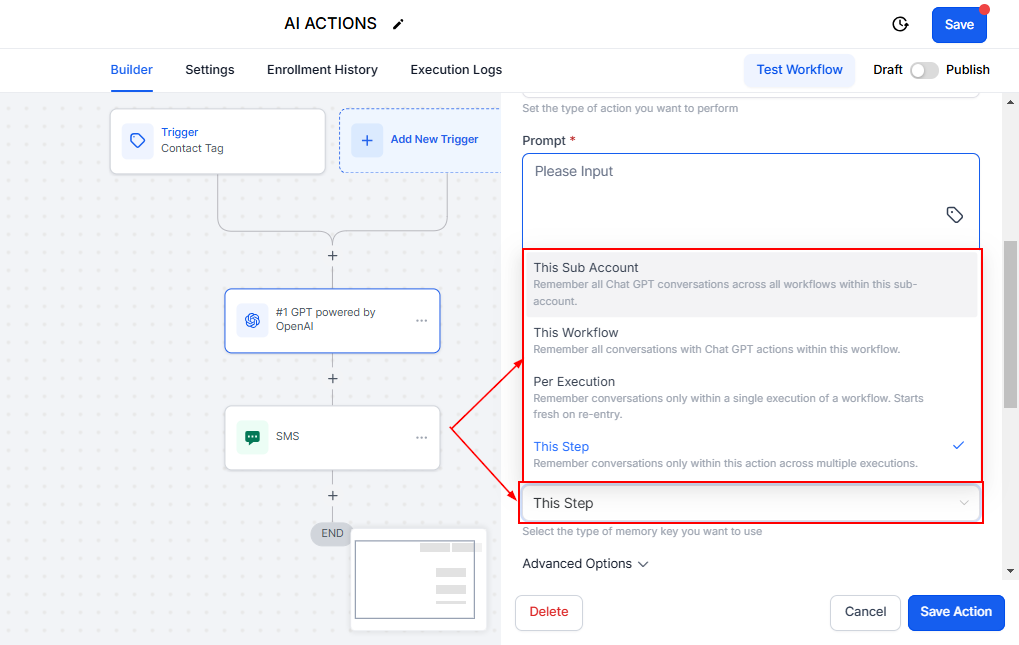Click 'Set the type of action' hint text
Image resolution: width=1019 pixels, height=645 pixels.
point(630,108)
